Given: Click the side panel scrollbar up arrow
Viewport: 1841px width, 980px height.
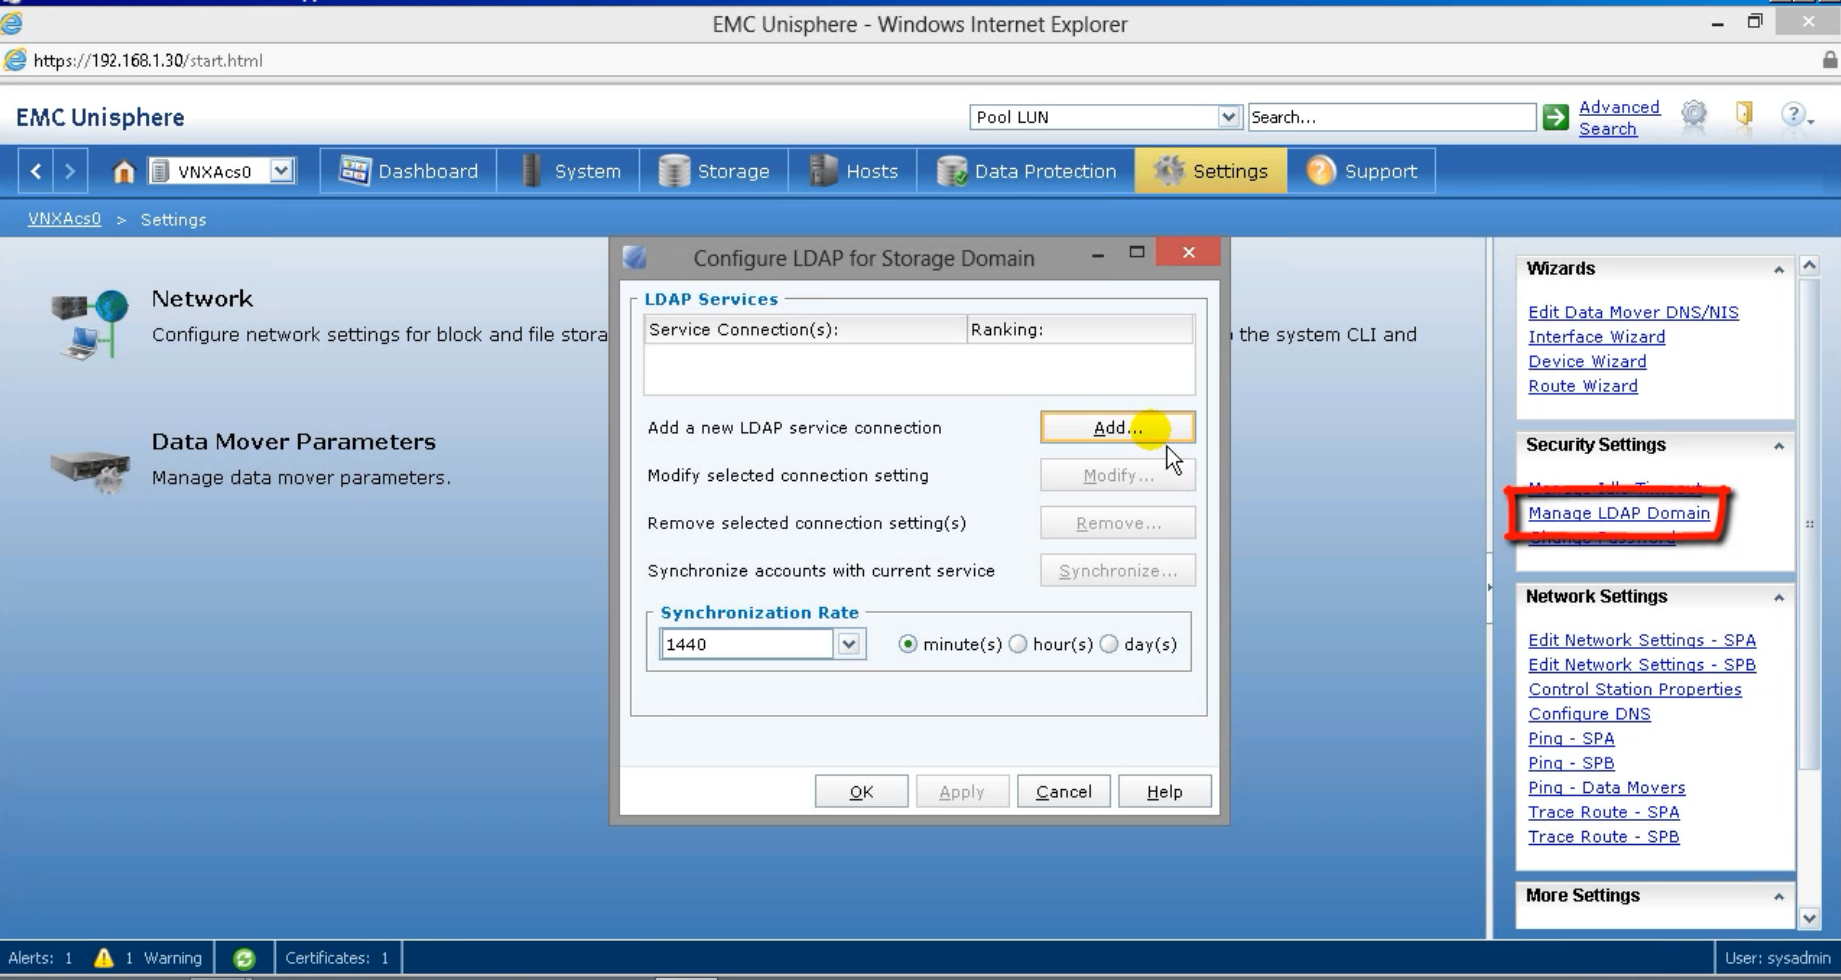Looking at the screenshot, I should tap(1809, 266).
